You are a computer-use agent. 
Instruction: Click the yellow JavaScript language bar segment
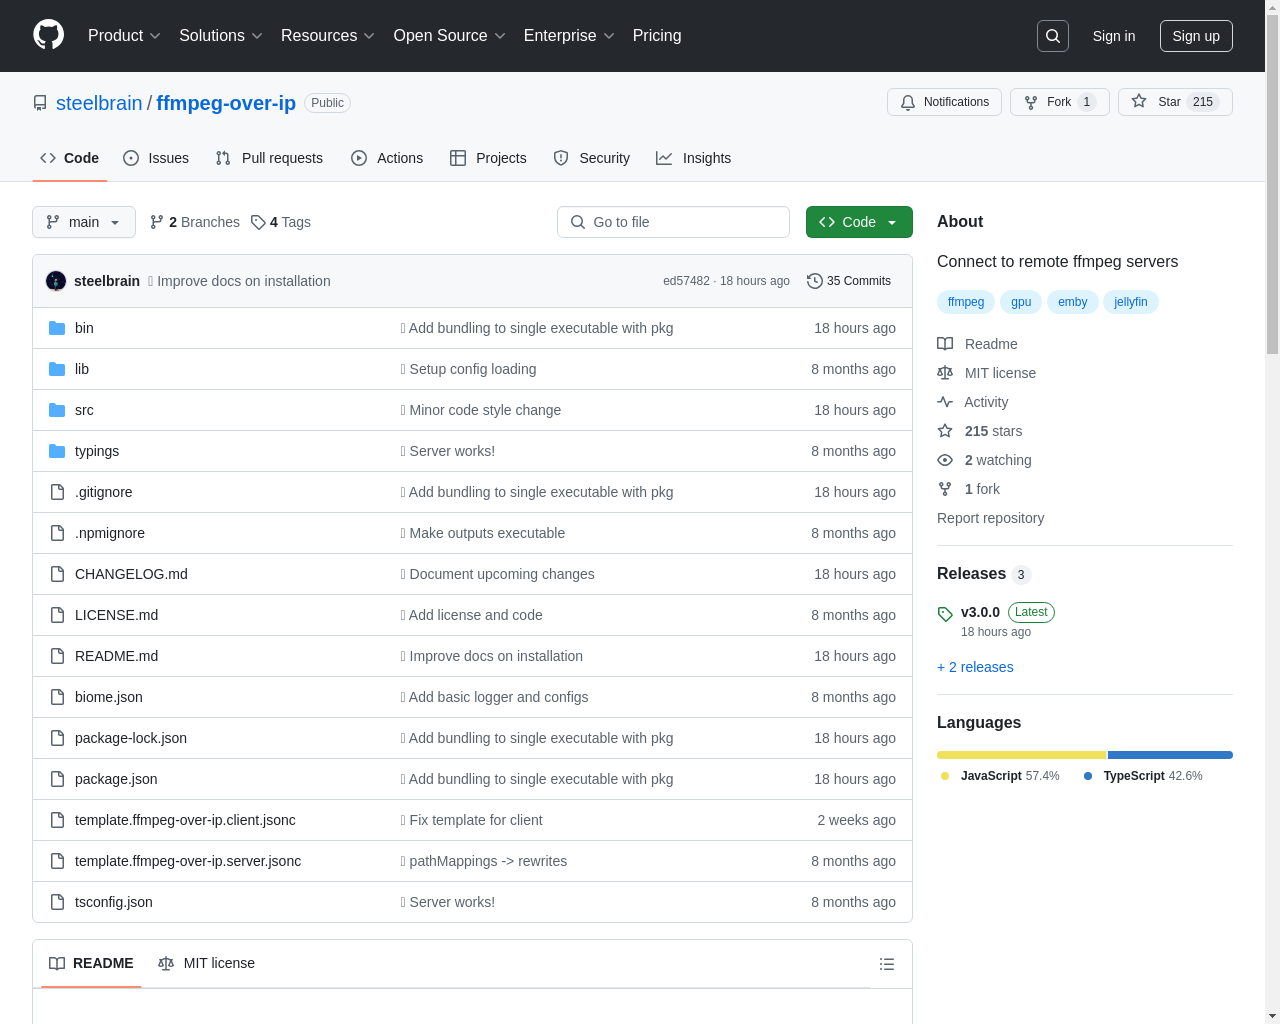click(x=1021, y=755)
